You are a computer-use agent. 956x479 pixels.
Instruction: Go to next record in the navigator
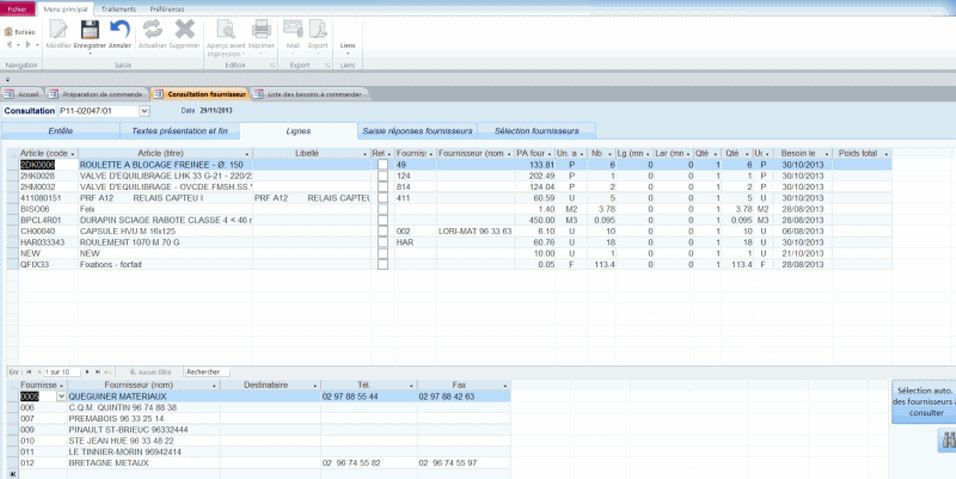click(87, 372)
